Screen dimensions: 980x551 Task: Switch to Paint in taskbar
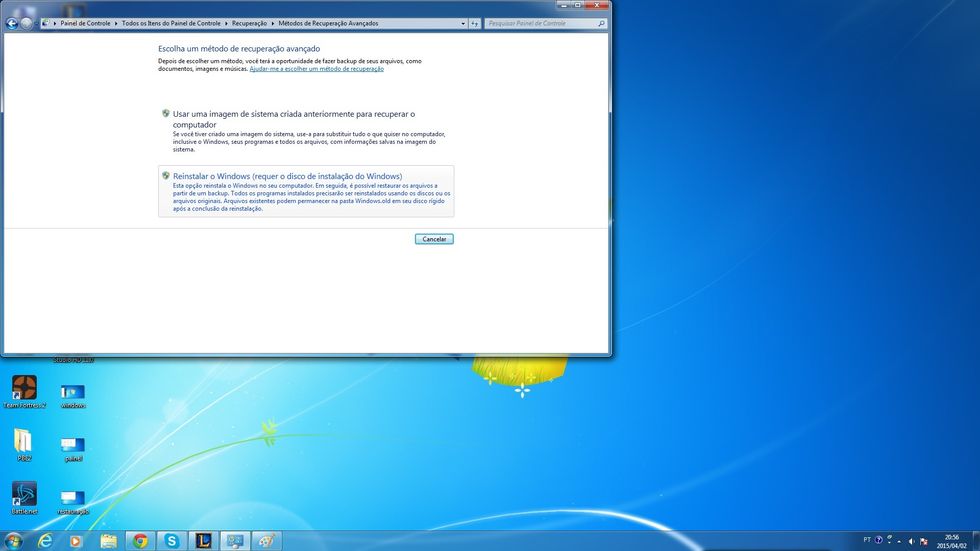[266, 541]
